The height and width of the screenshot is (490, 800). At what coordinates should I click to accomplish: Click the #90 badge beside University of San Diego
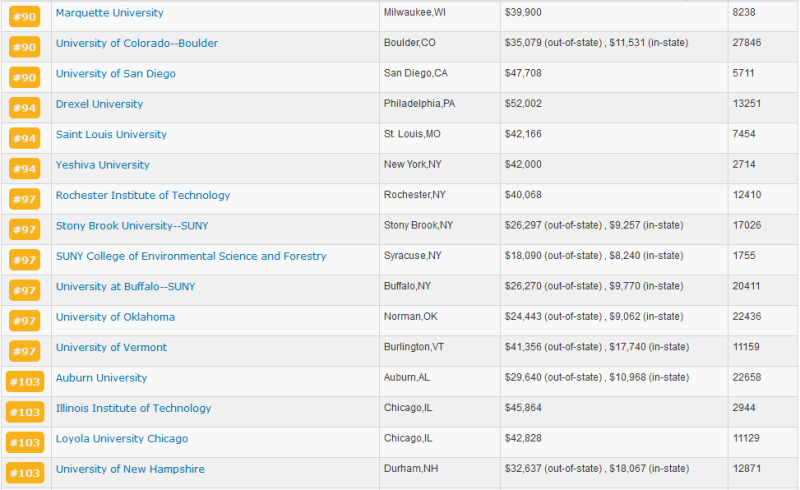pos(24,78)
